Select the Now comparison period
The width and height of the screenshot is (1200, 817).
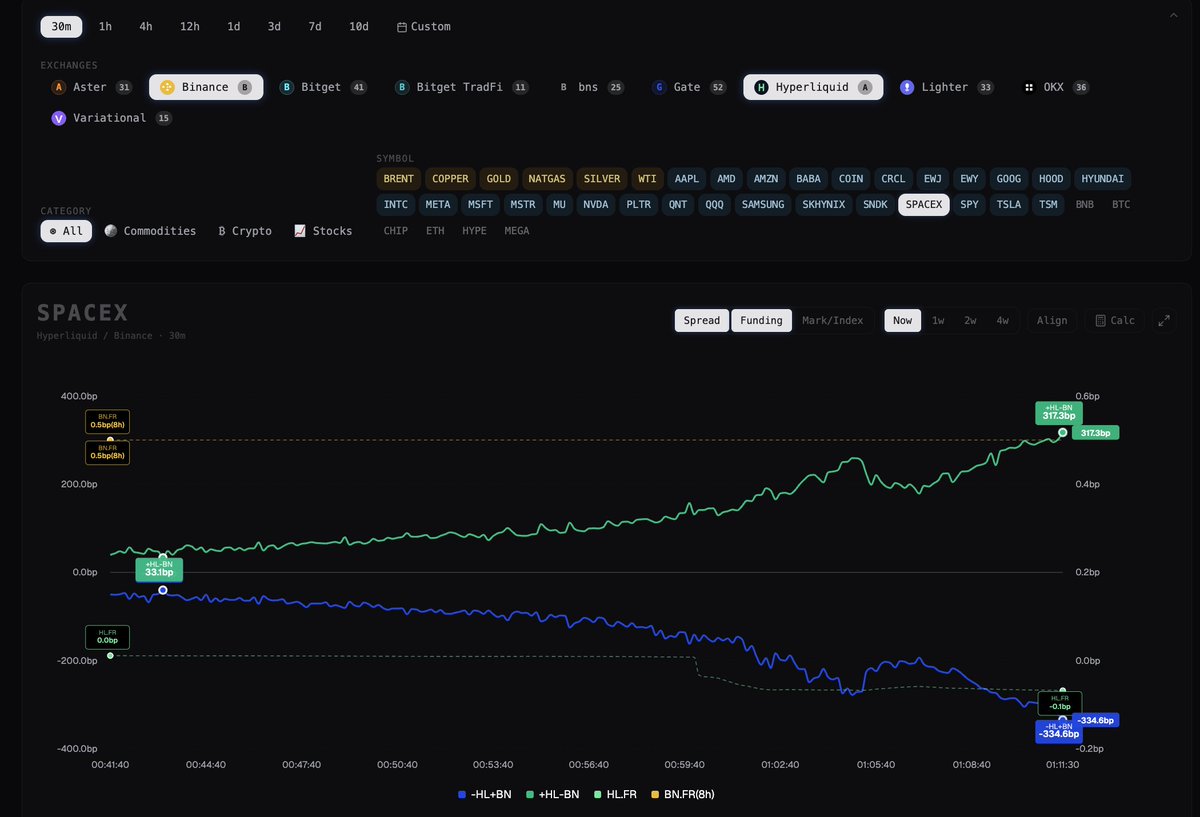coord(903,320)
